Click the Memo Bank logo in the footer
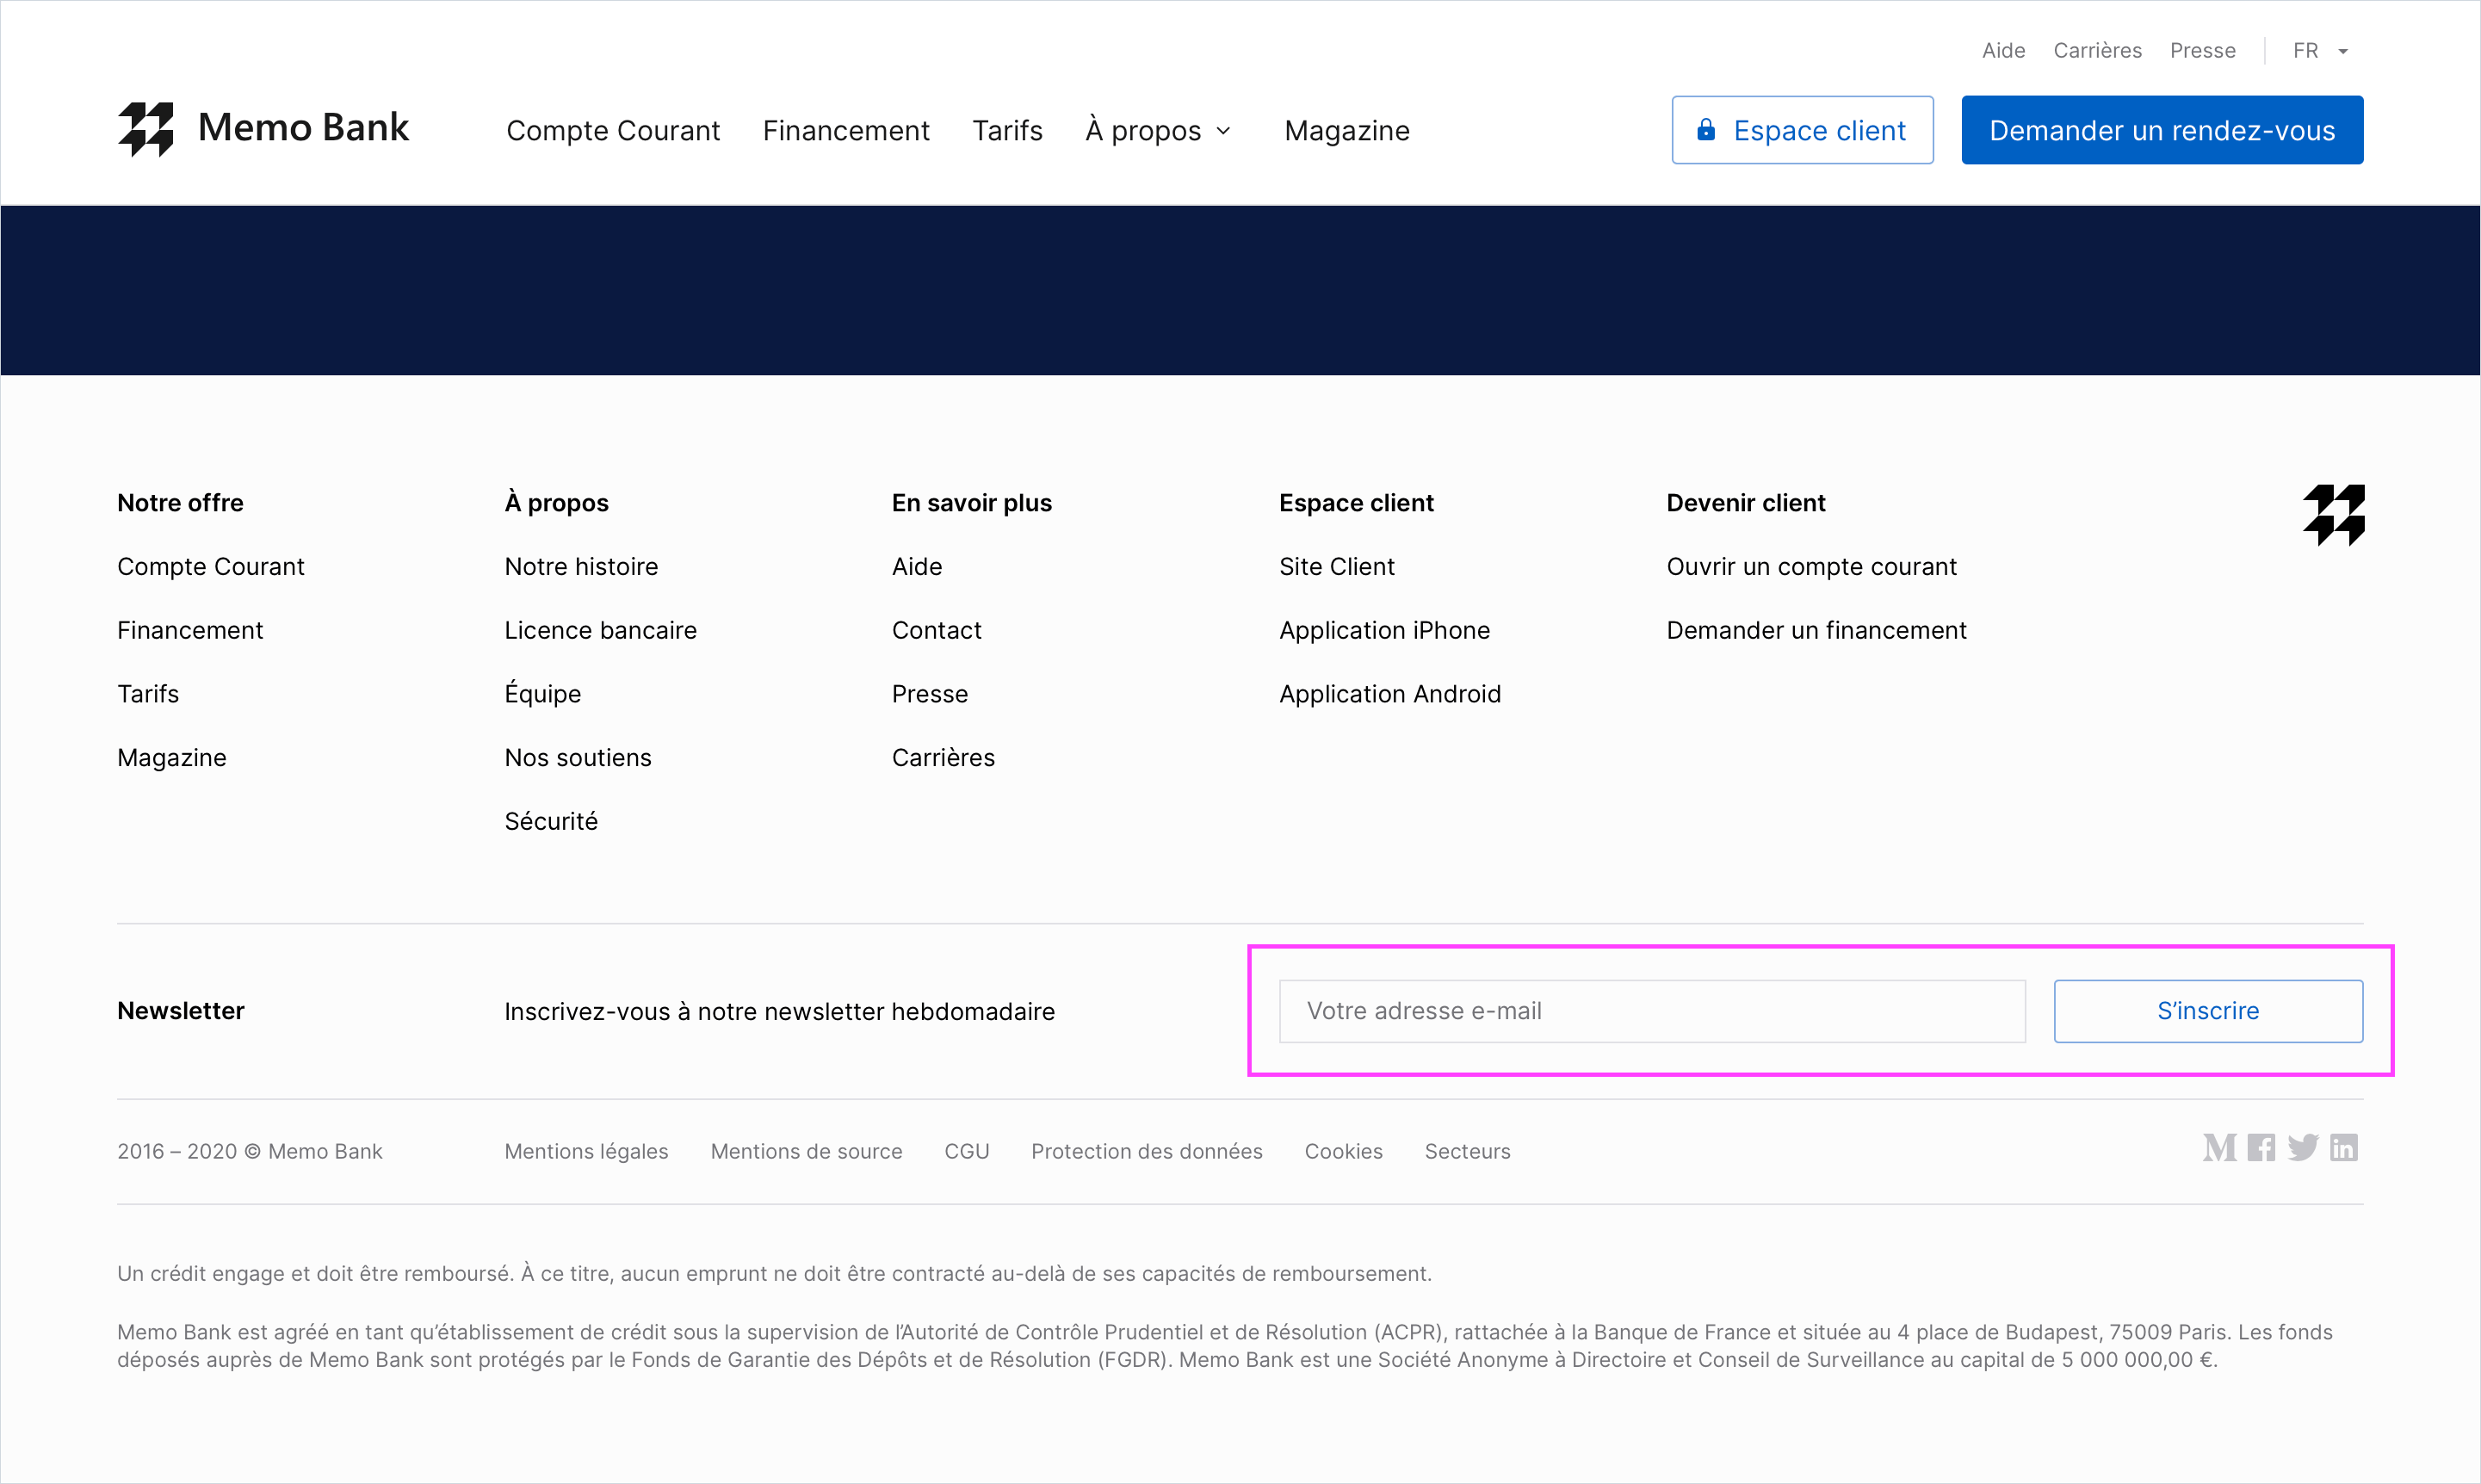 point(2335,514)
